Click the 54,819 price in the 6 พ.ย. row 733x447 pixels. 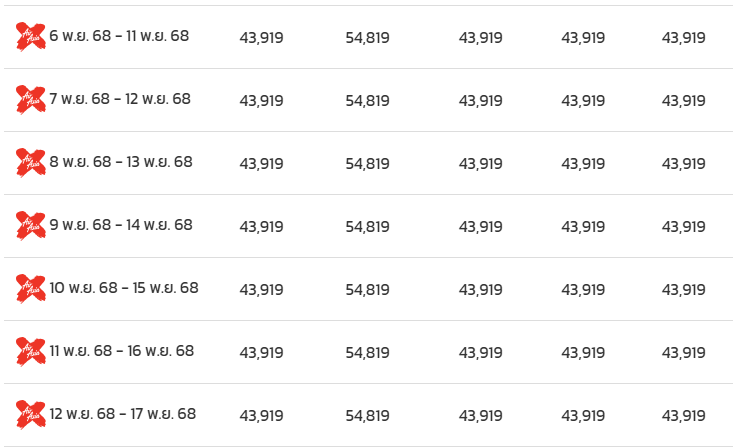[x=367, y=38]
